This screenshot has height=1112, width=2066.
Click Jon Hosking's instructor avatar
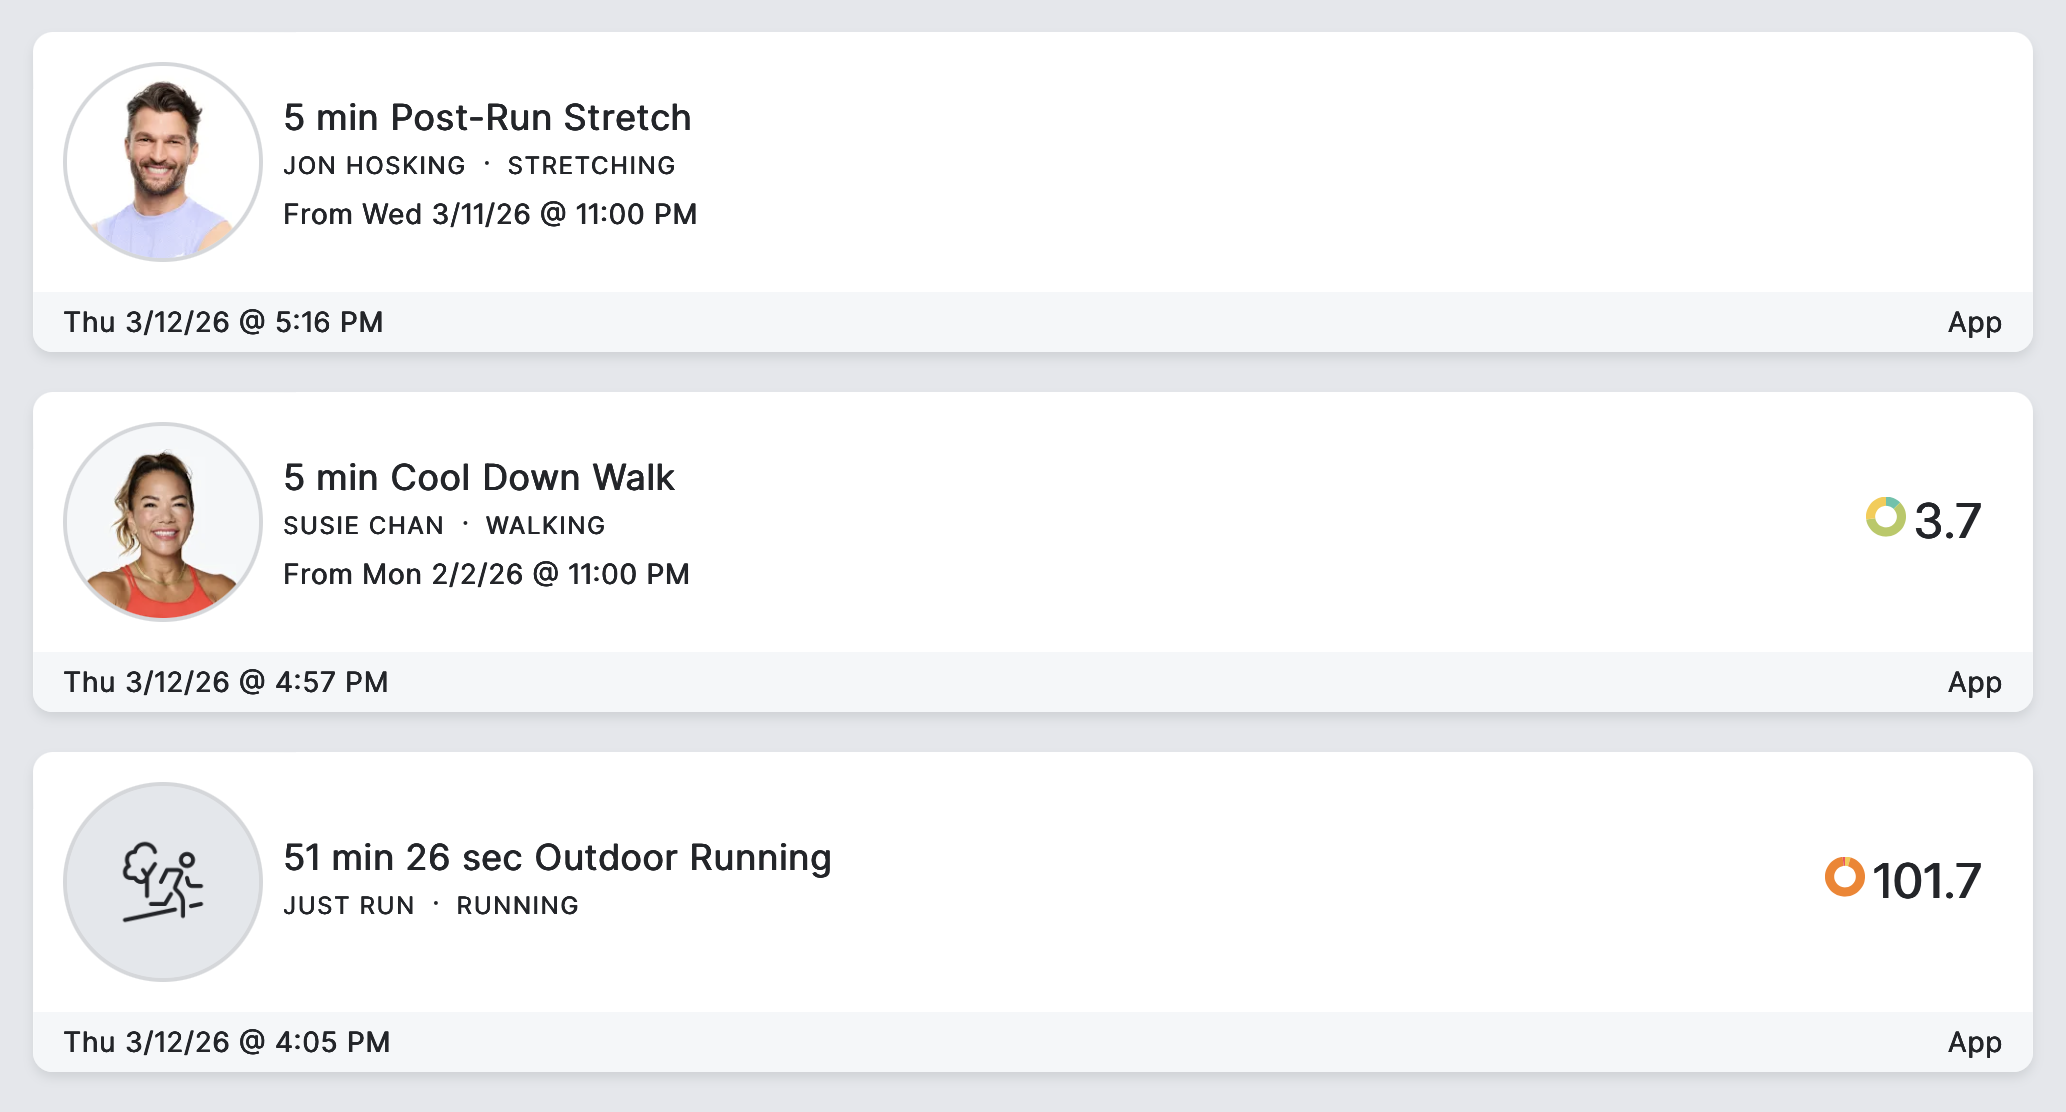pyautogui.click(x=163, y=162)
